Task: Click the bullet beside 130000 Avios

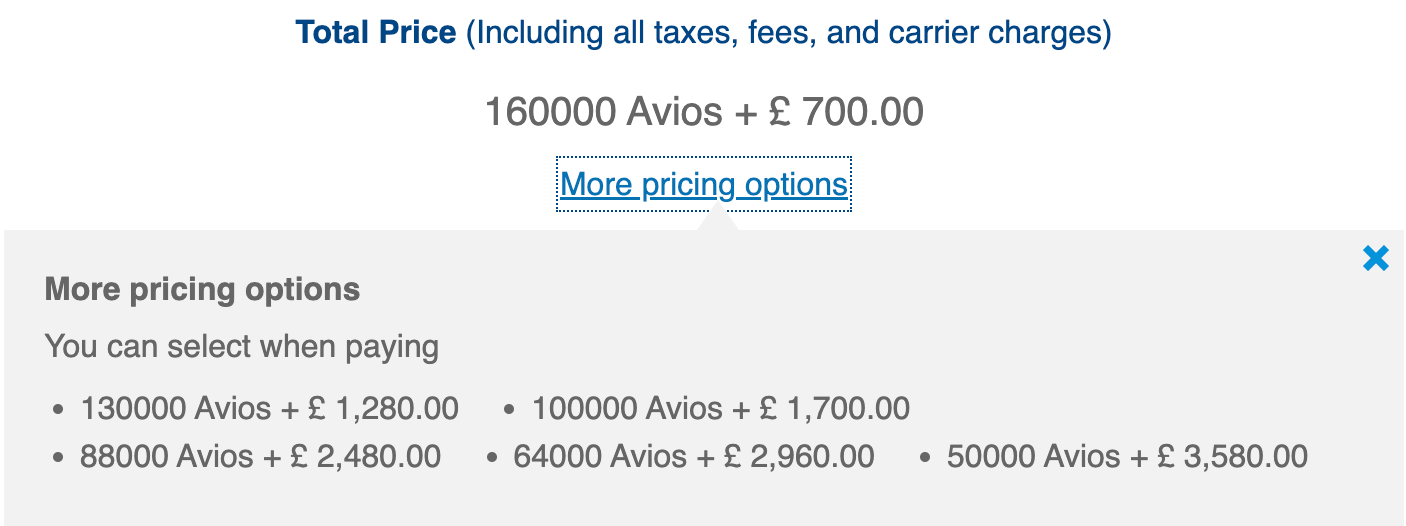Action: pyautogui.click(x=59, y=410)
